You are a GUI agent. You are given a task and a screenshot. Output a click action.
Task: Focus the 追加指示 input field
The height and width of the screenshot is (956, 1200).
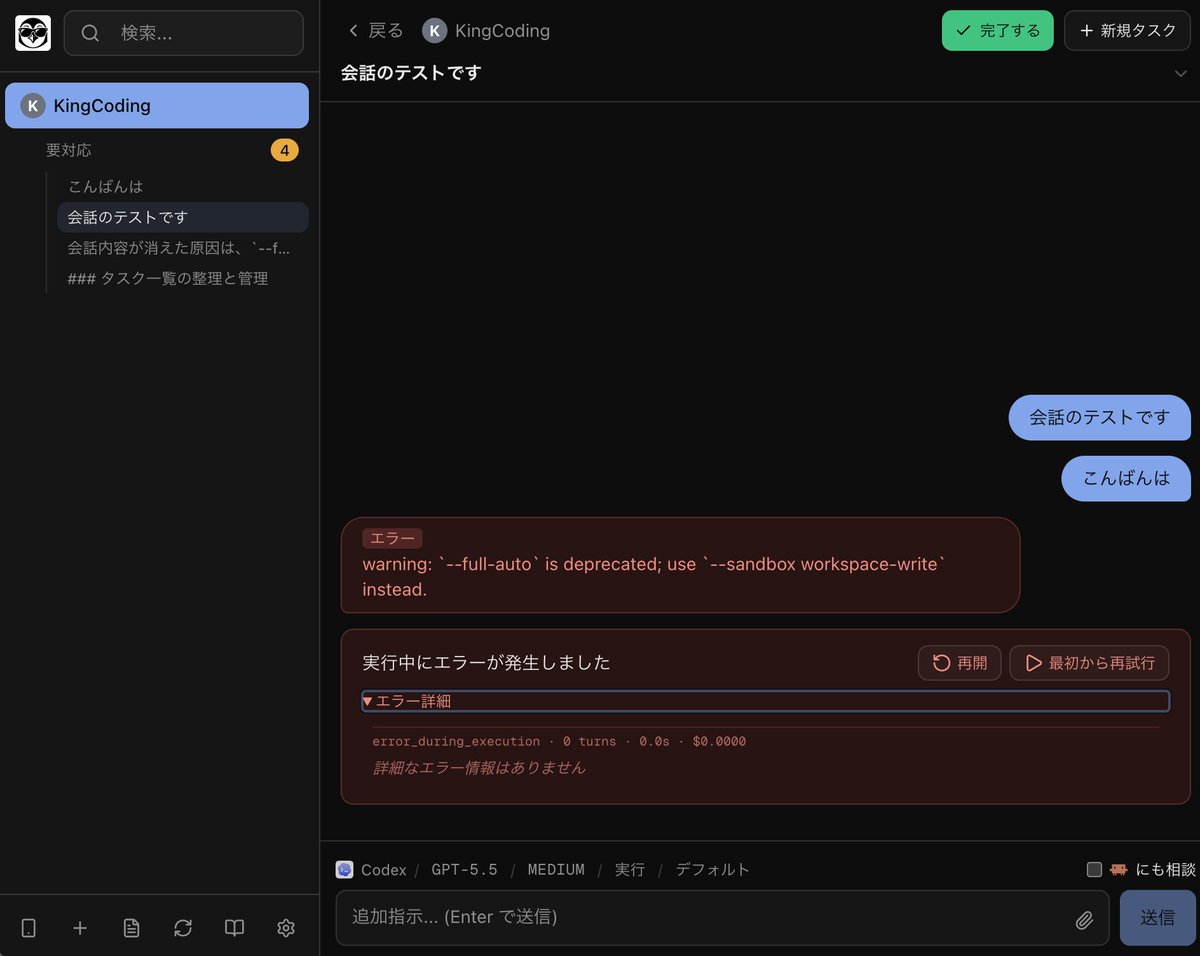pos(722,917)
